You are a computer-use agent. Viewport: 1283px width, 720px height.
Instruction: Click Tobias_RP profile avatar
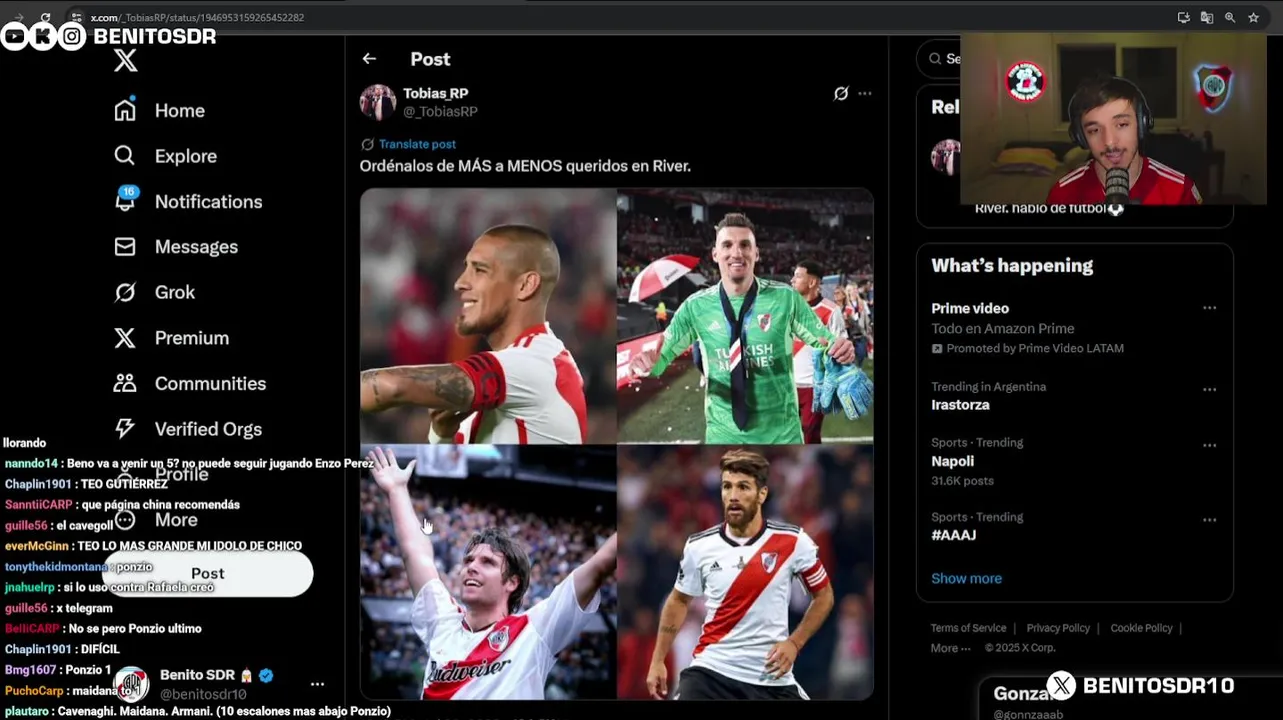click(x=378, y=102)
